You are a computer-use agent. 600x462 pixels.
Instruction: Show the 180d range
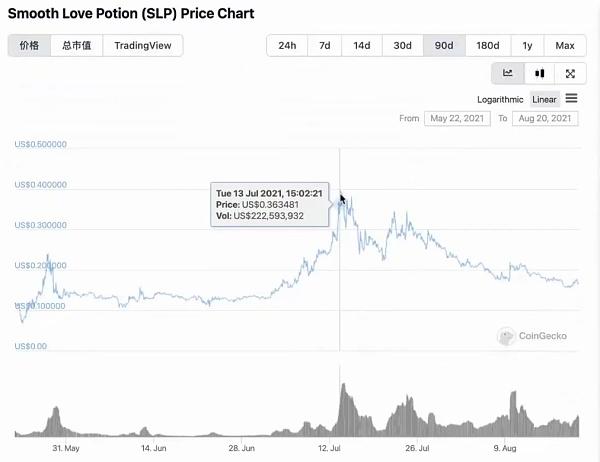click(x=488, y=46)
